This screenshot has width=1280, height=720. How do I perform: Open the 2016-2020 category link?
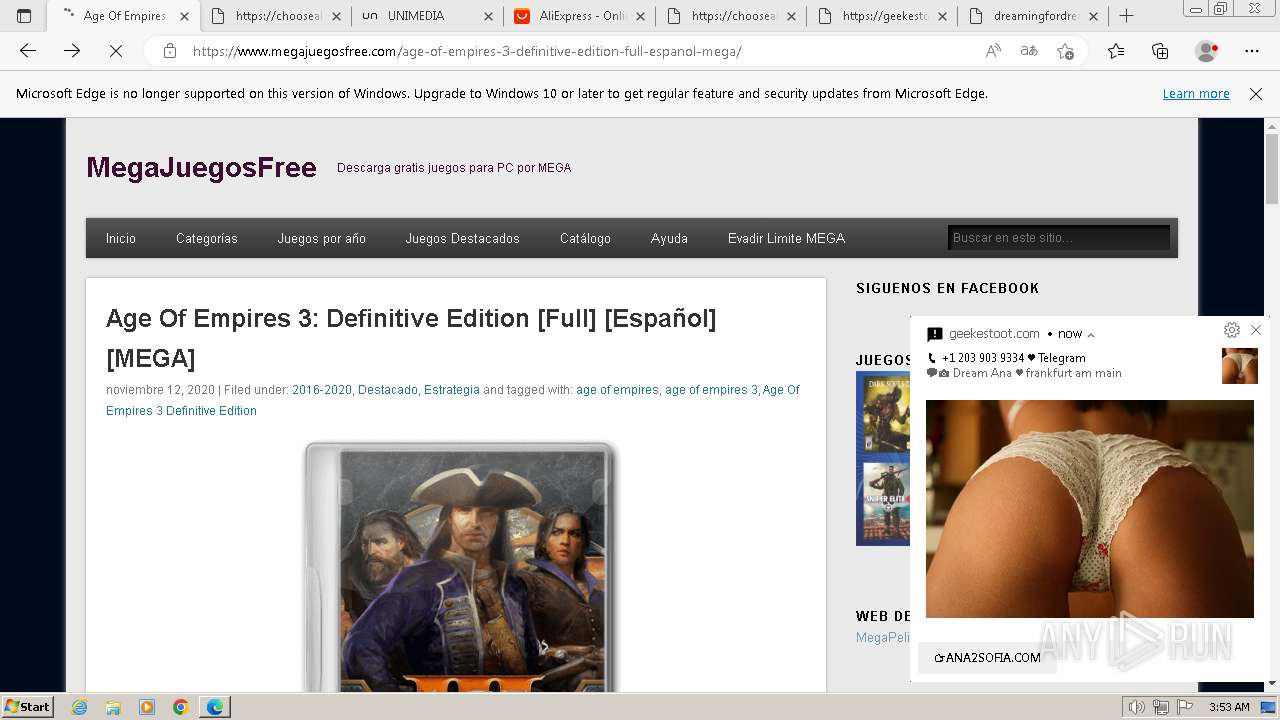coord(322,390)
